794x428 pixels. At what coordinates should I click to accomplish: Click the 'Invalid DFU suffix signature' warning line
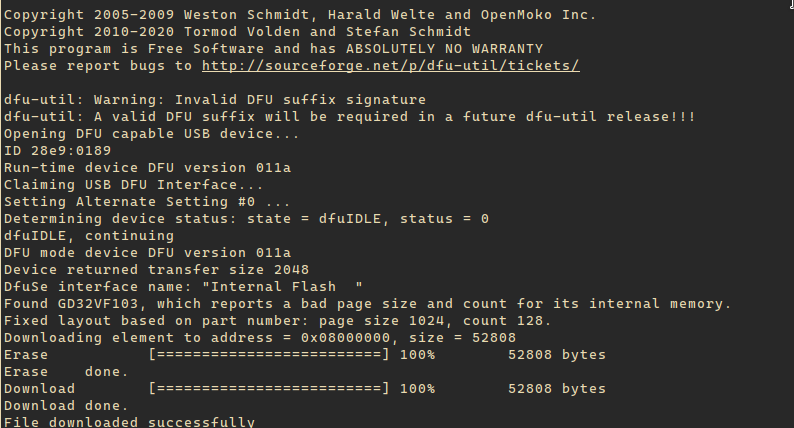click(215, 100)
